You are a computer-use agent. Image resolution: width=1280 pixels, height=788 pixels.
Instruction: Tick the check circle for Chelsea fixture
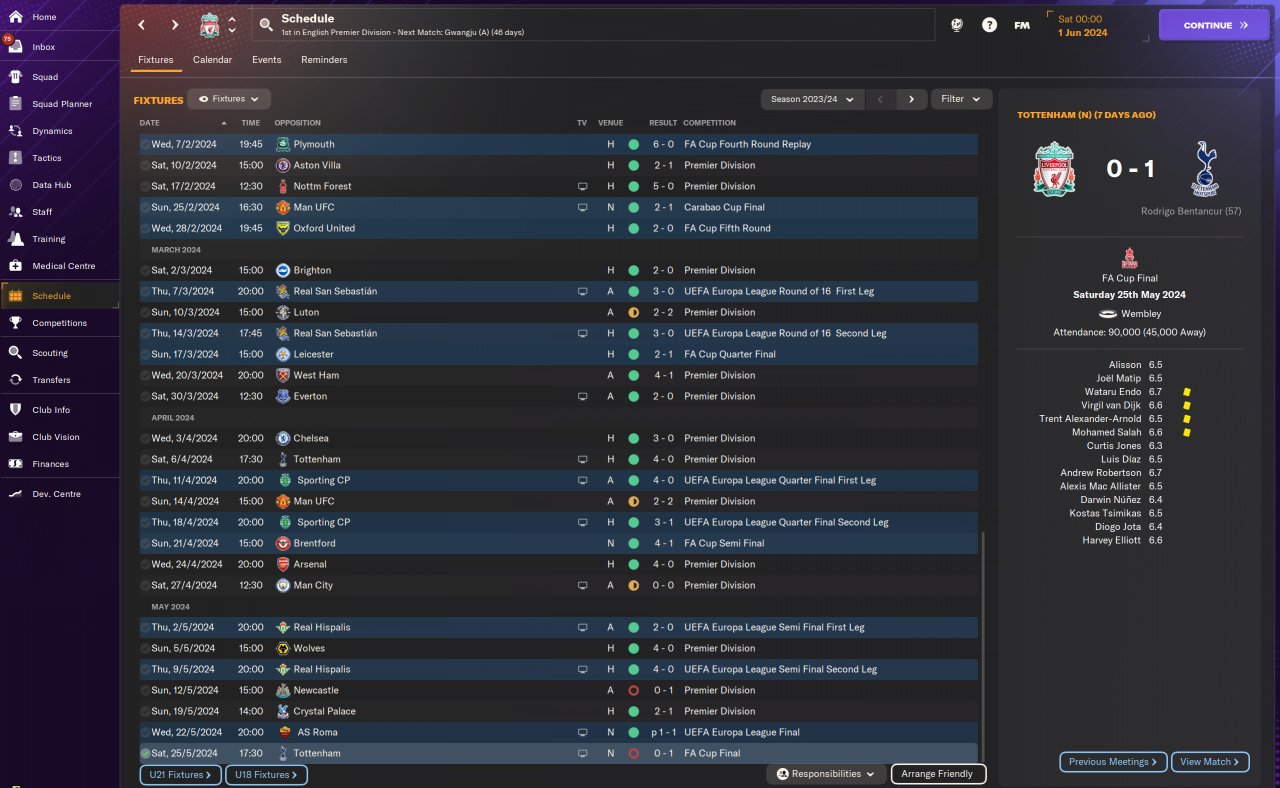[146, 438]
